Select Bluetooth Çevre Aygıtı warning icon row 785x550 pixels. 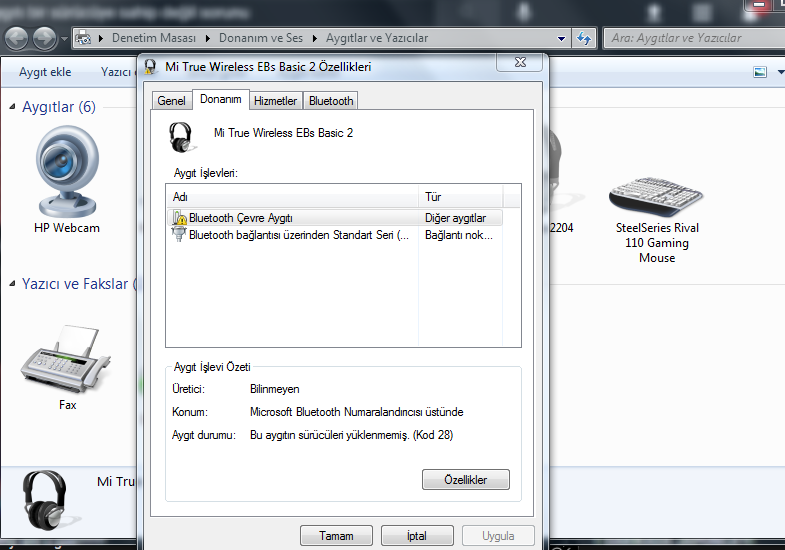click(x=334, y=218)
